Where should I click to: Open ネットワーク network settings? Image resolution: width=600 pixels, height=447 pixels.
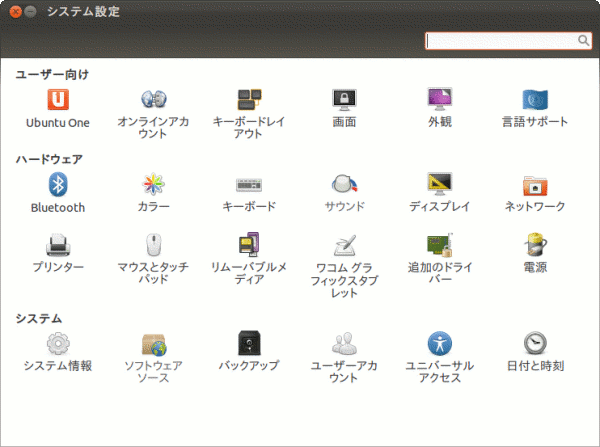[x=535, y=186]
